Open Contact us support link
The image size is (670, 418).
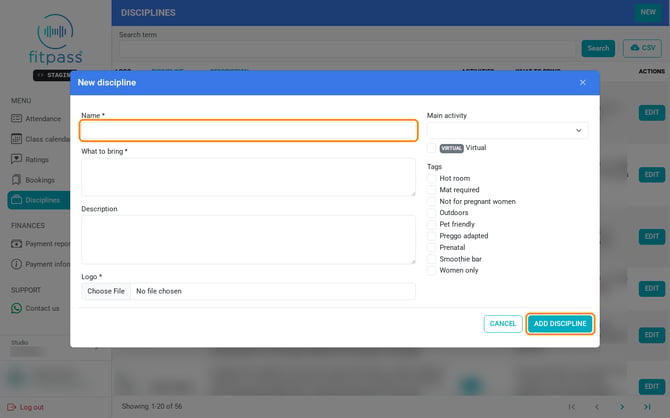[36, 308]
